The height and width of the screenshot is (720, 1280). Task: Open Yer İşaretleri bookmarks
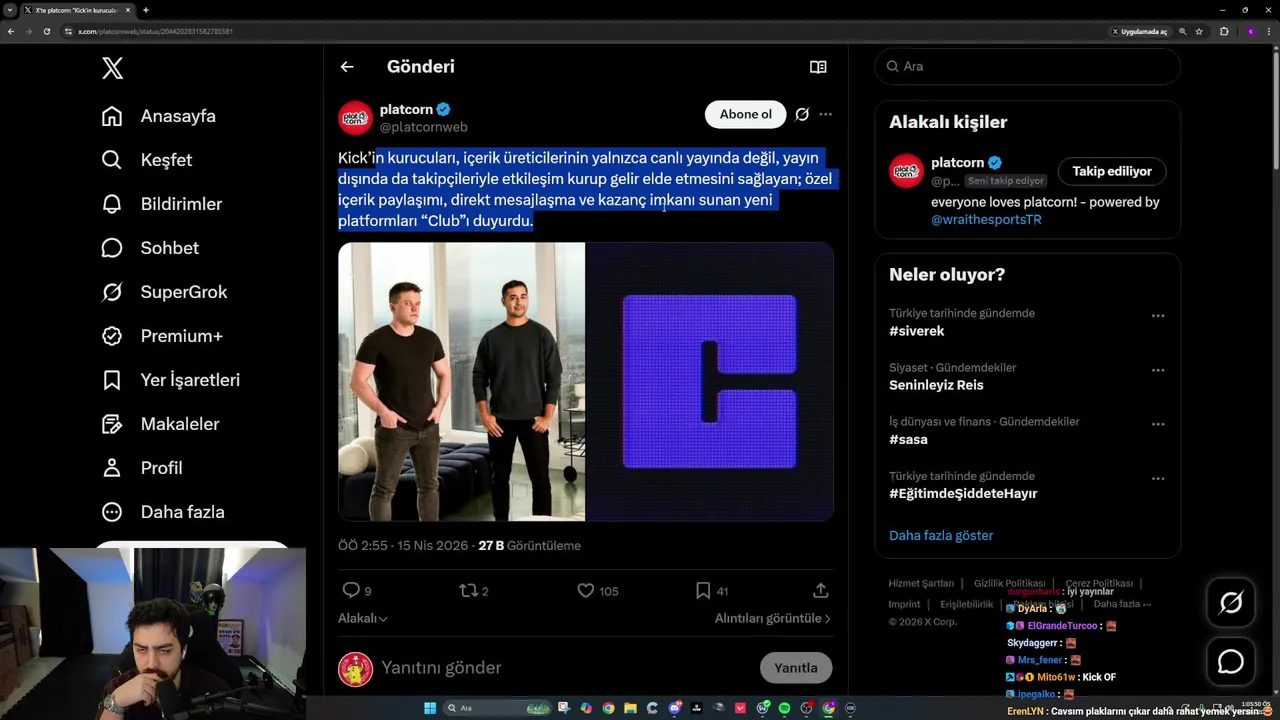[171, 380]
